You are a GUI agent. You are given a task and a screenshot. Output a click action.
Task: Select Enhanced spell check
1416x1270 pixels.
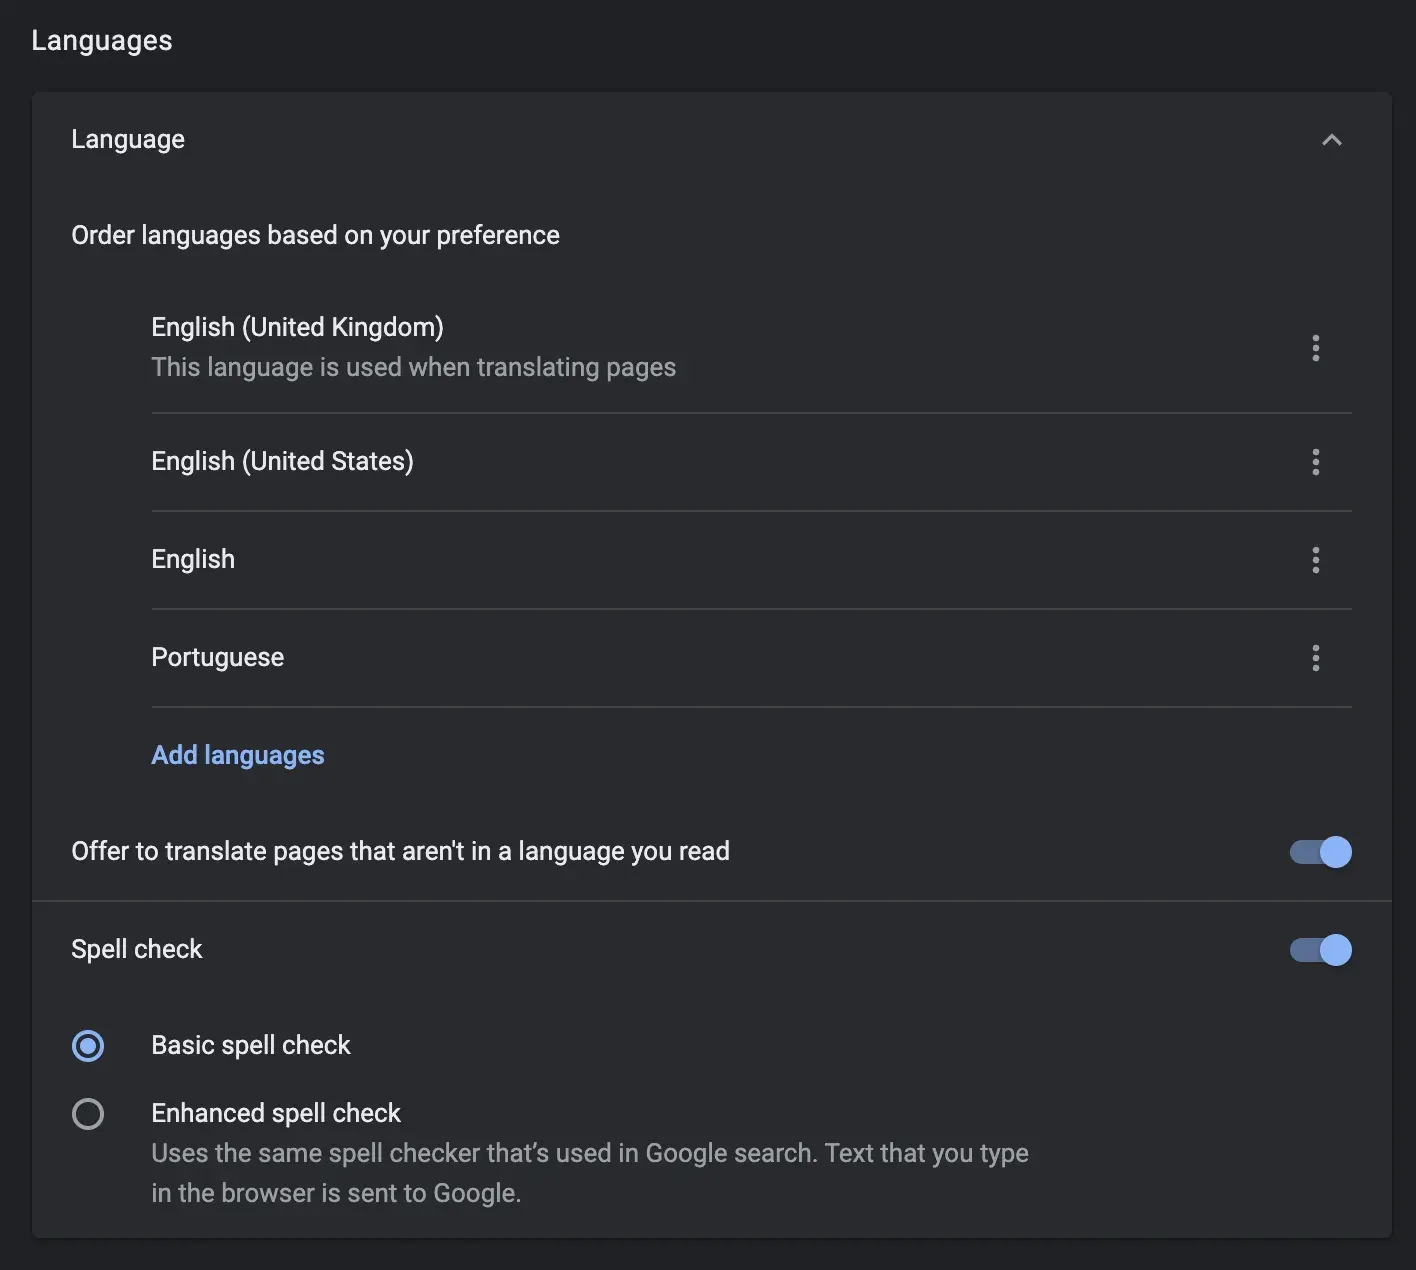pos(88,1113)
